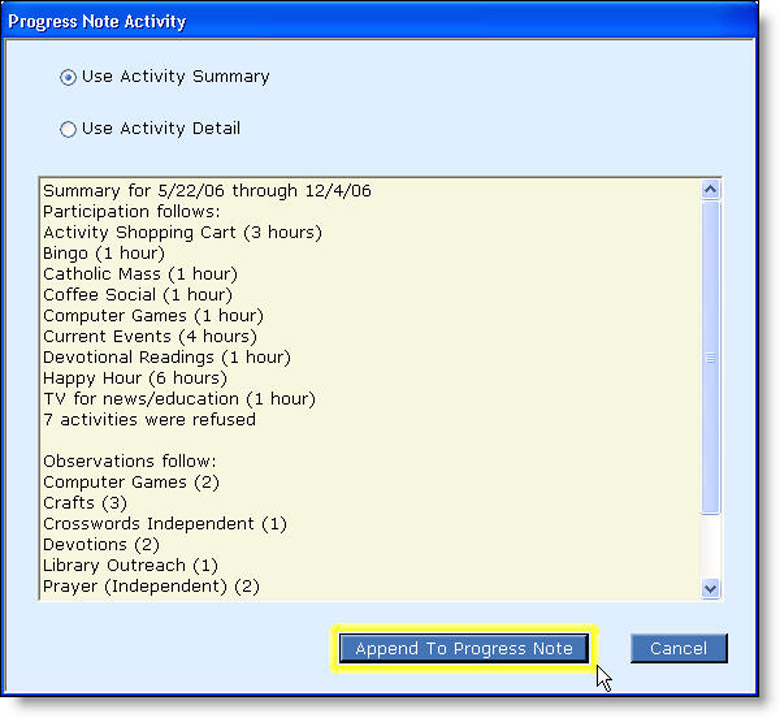Click the 'Current Events (4 hours)' line
This screenshot has width=780, height=718.
(150, 336)
